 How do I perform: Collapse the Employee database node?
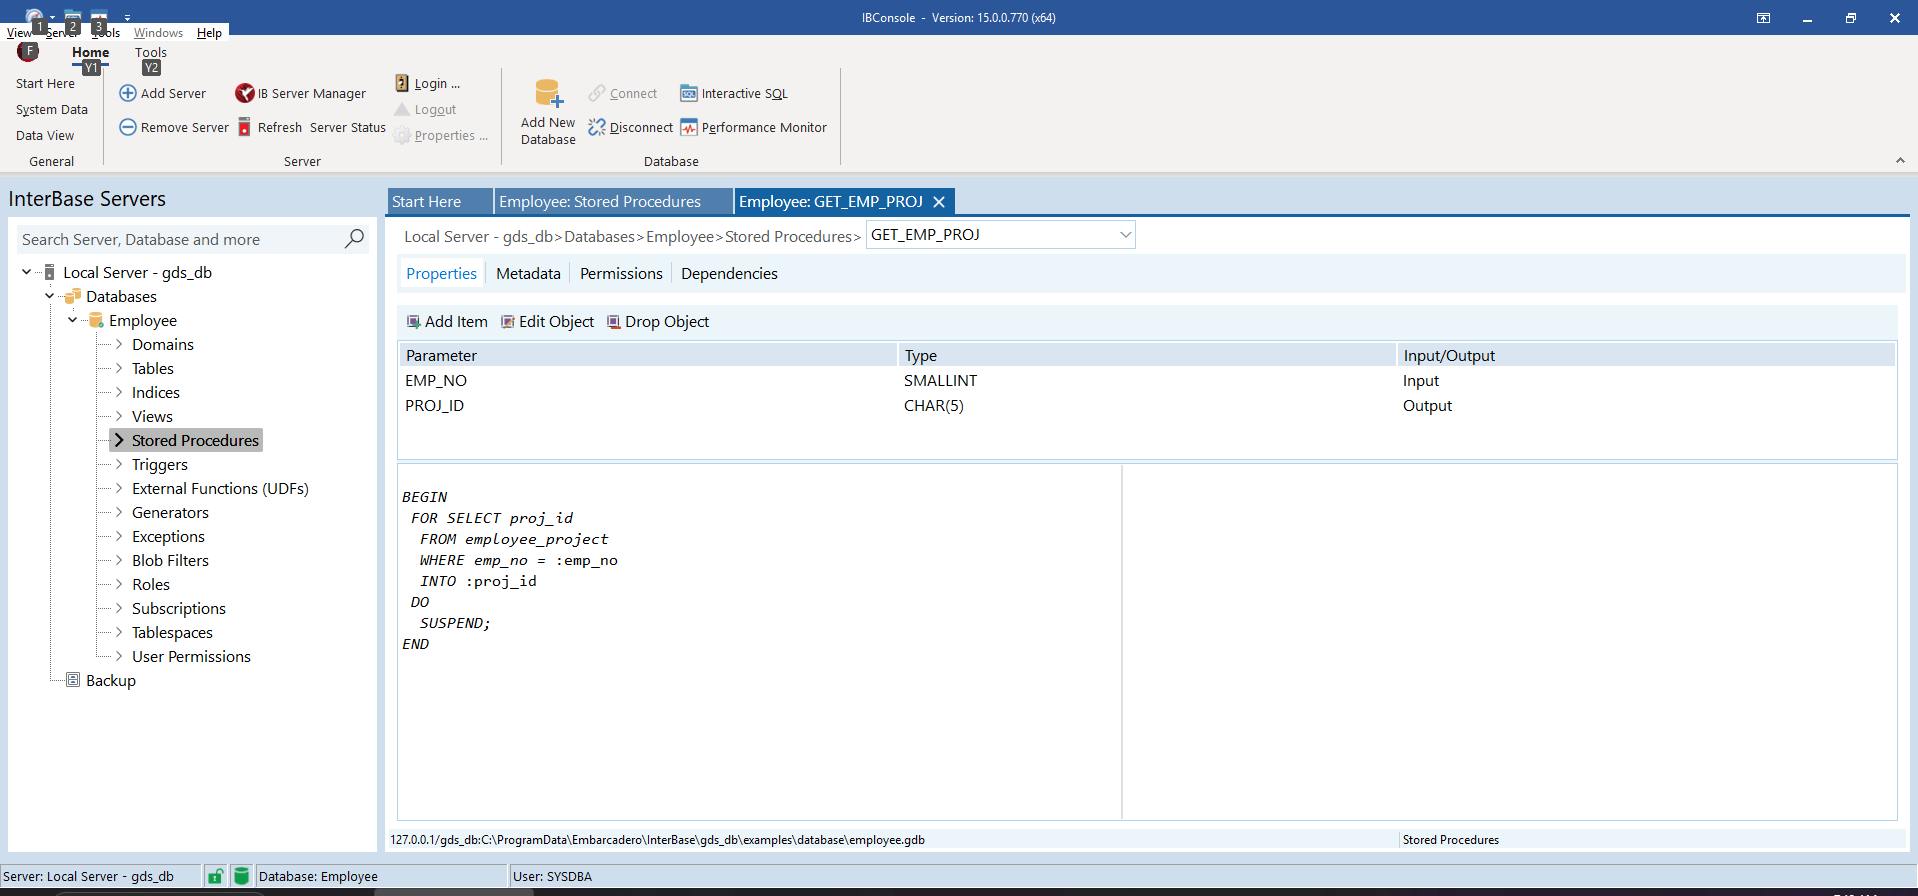(72, 320)
